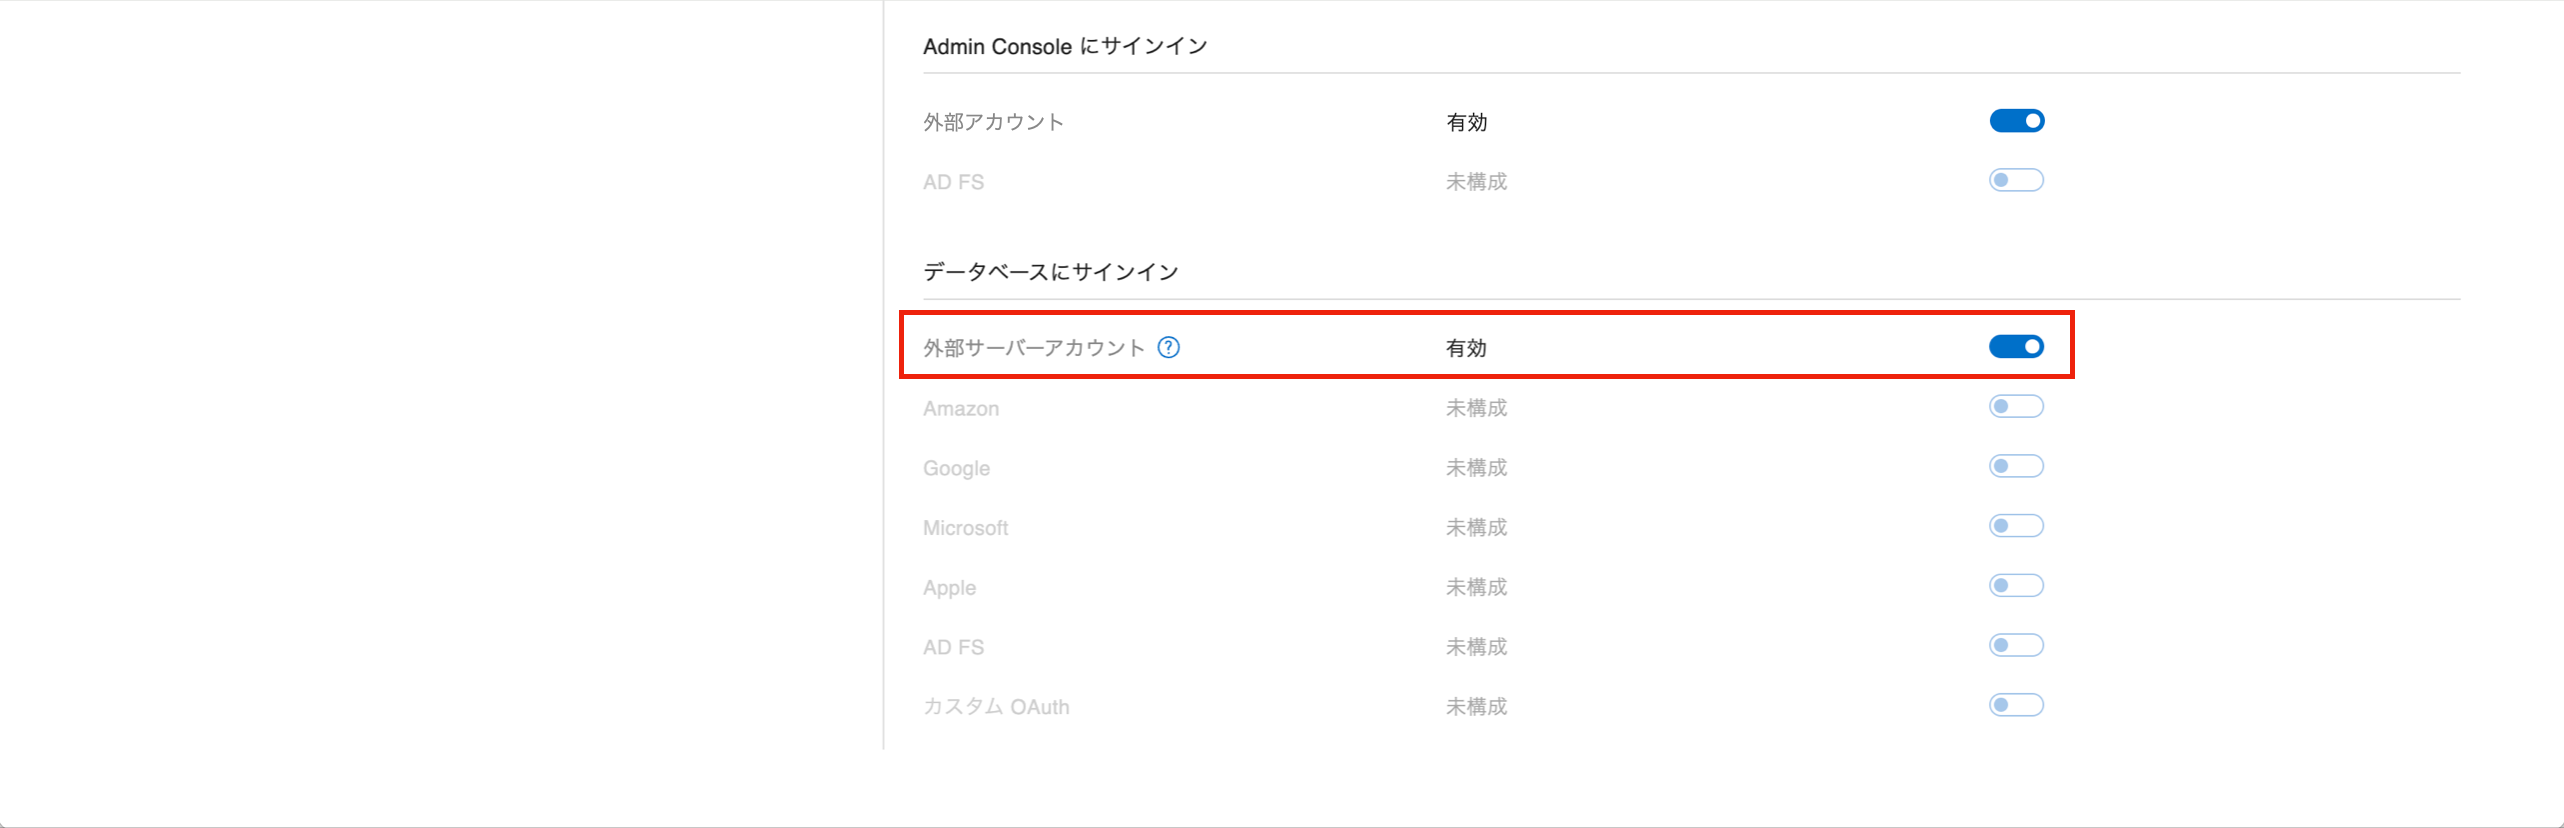The height and width of the screenshot is (828, 2564).
Task: Enable the Amazon sign-in toggle
Action: click(2016, 406)
